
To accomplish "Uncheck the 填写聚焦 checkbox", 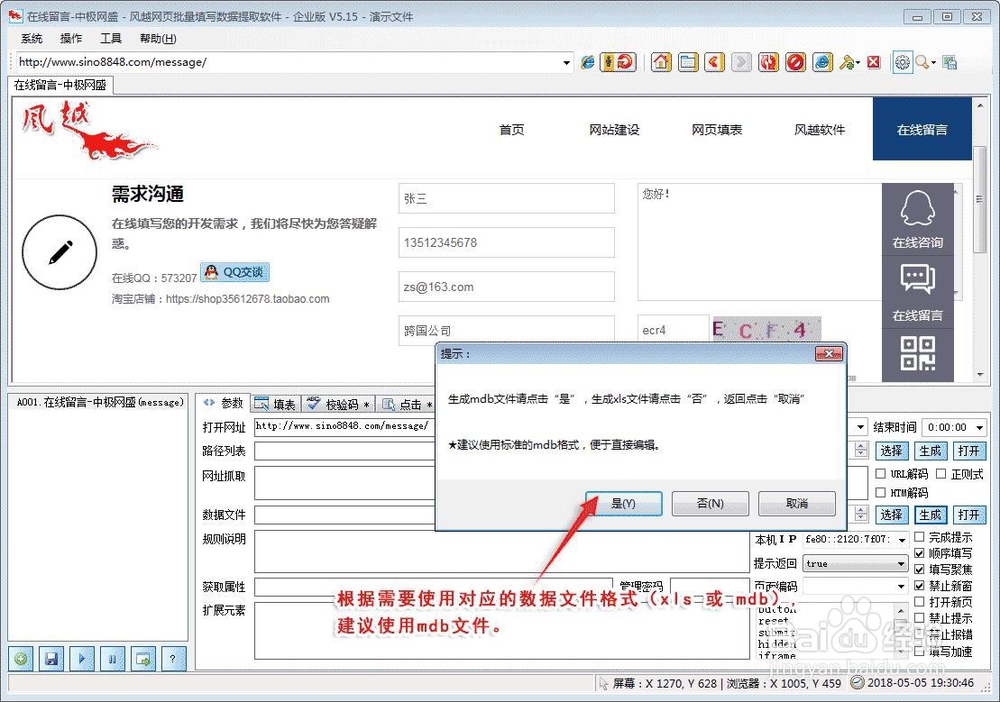I will [x=919, y=569].
